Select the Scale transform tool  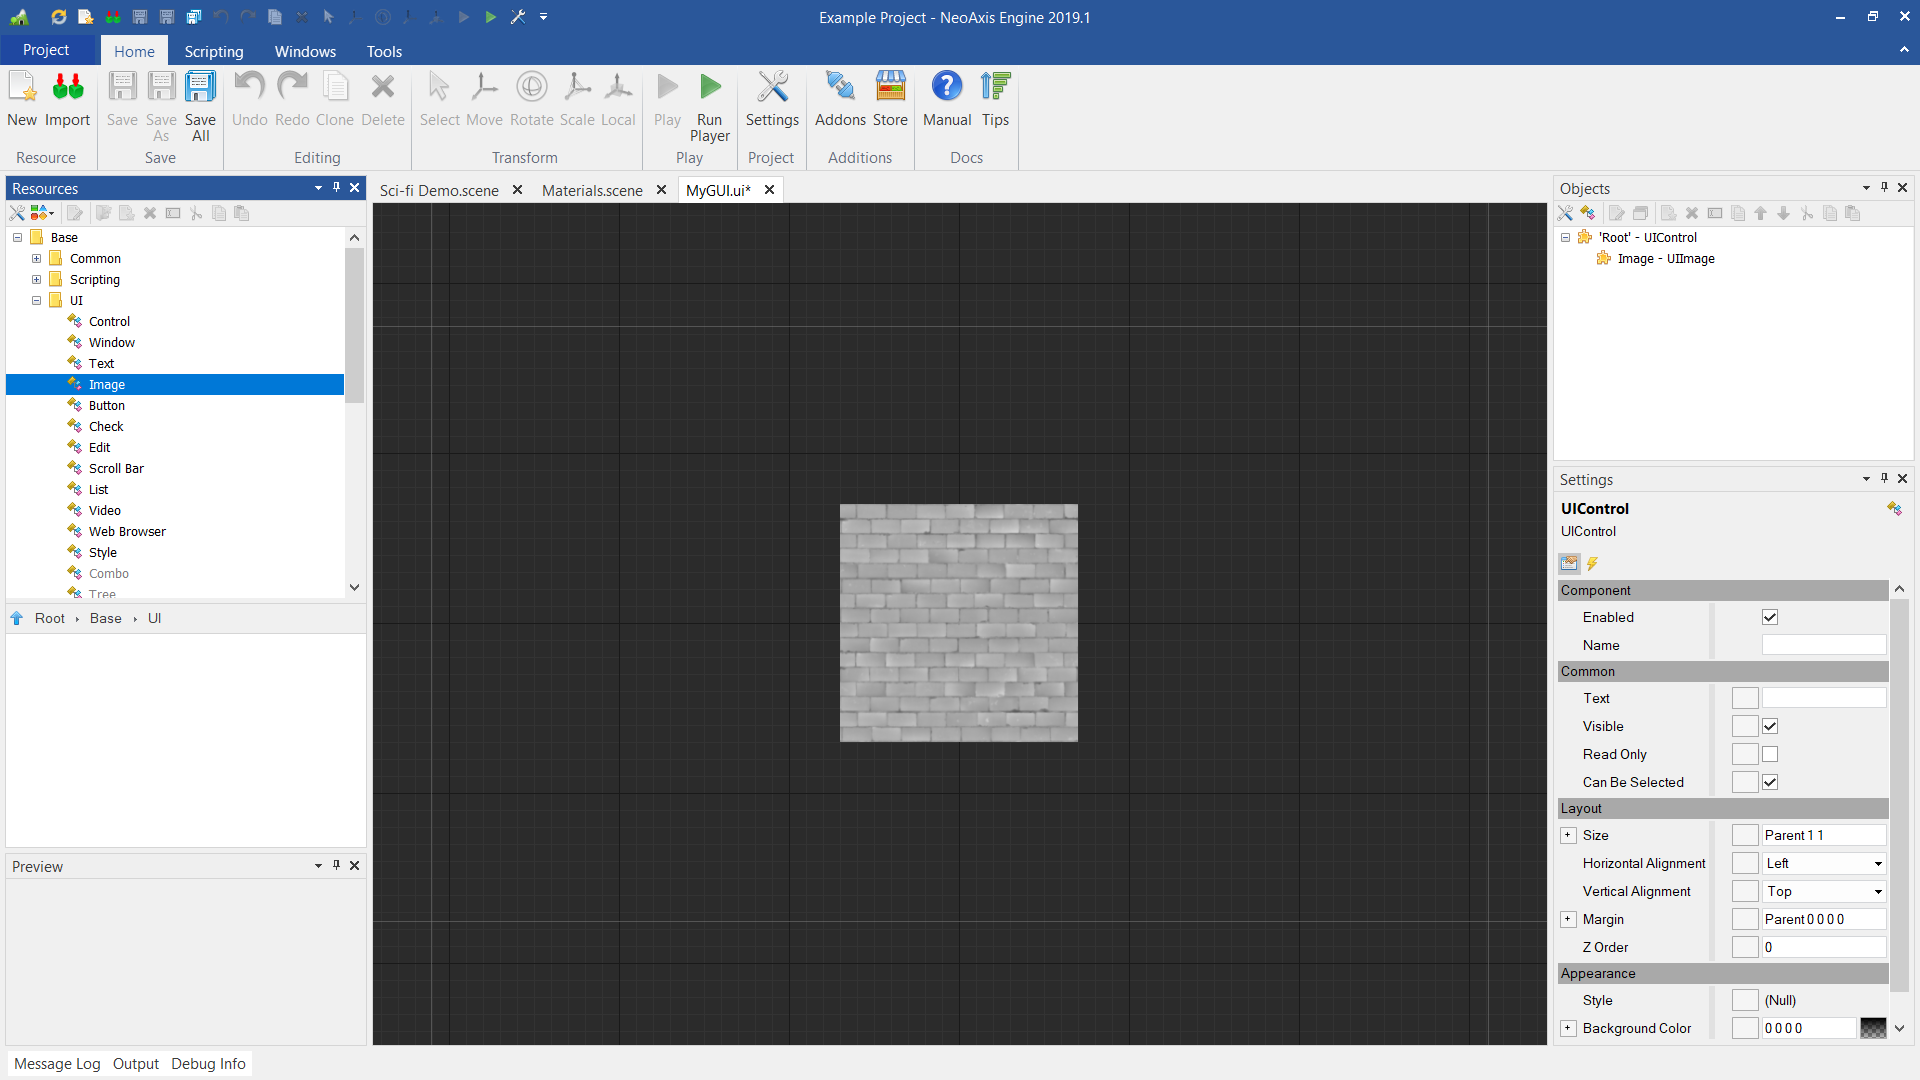click(x=577, y=100)
